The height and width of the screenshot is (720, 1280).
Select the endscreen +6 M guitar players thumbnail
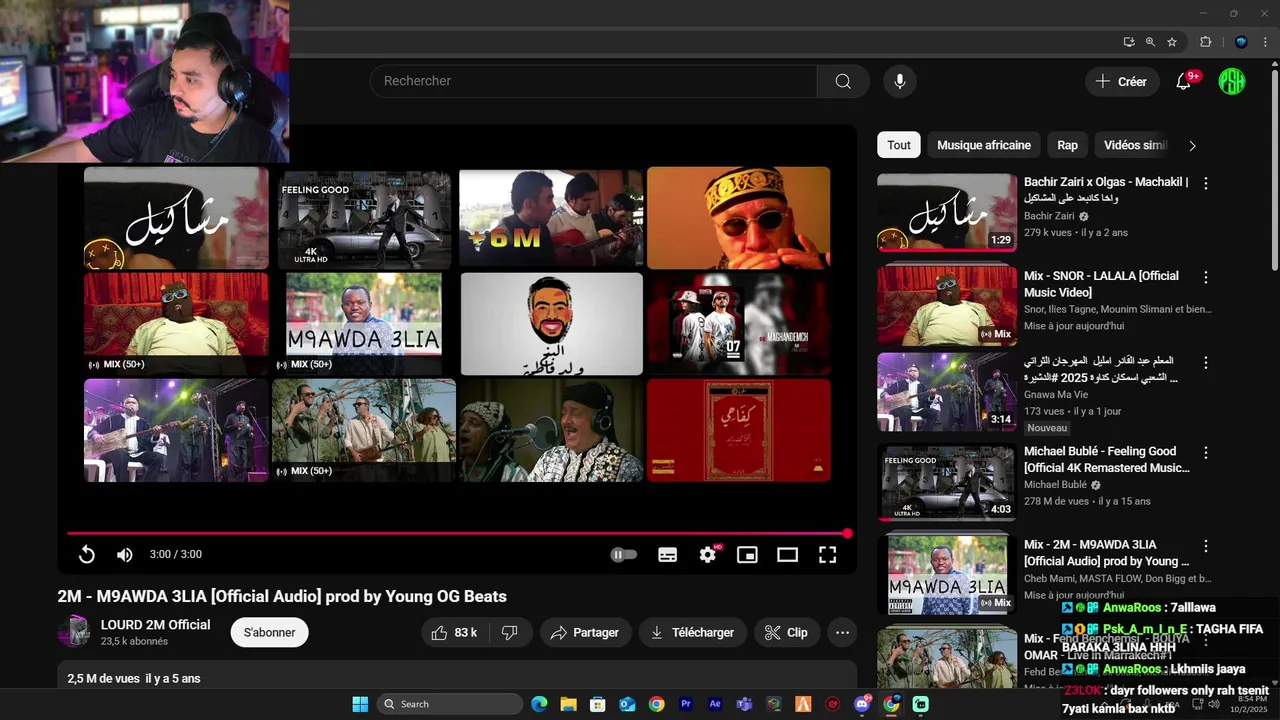(551, 218)
